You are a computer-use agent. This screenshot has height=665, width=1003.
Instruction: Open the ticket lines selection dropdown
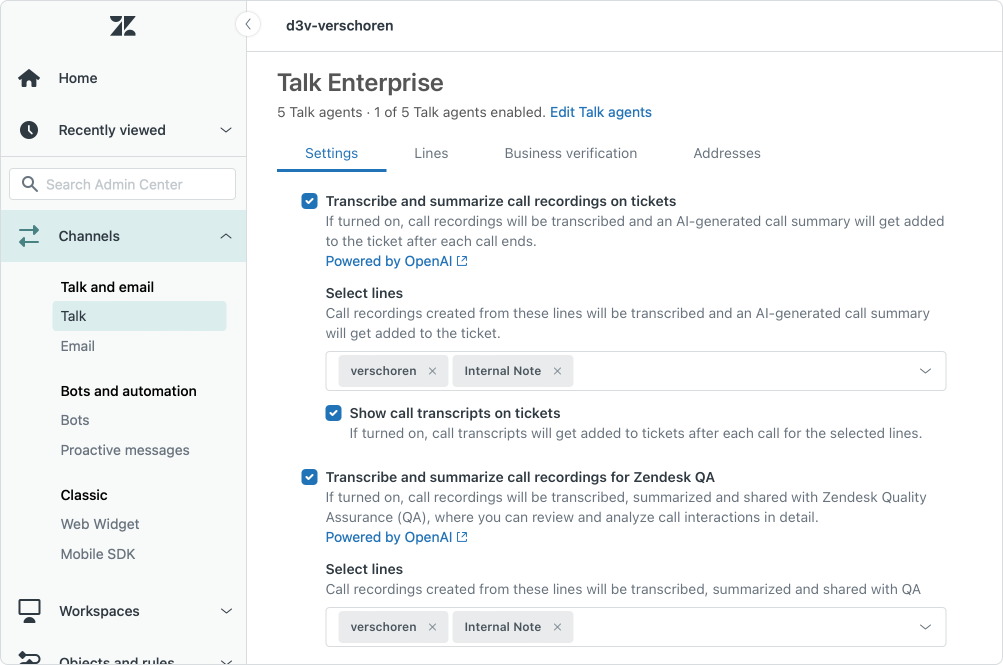click(925, 371)
